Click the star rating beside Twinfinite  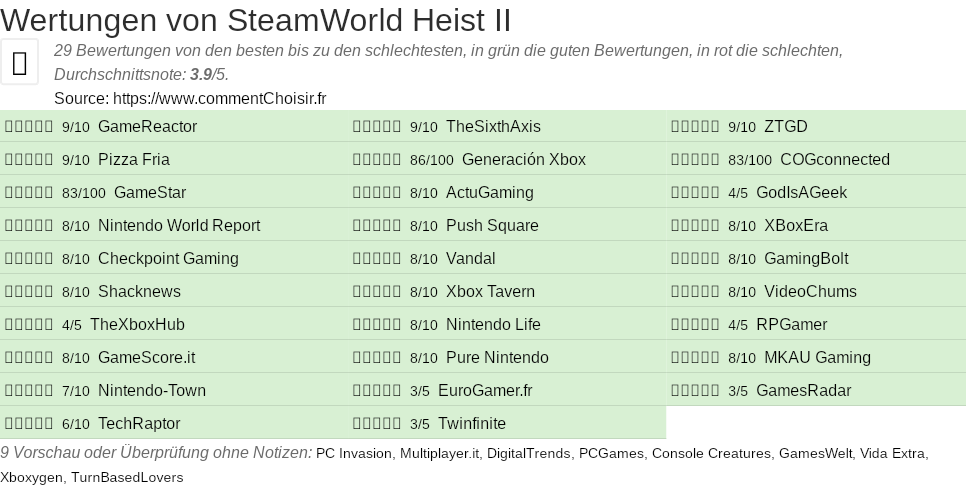(377, 424)
